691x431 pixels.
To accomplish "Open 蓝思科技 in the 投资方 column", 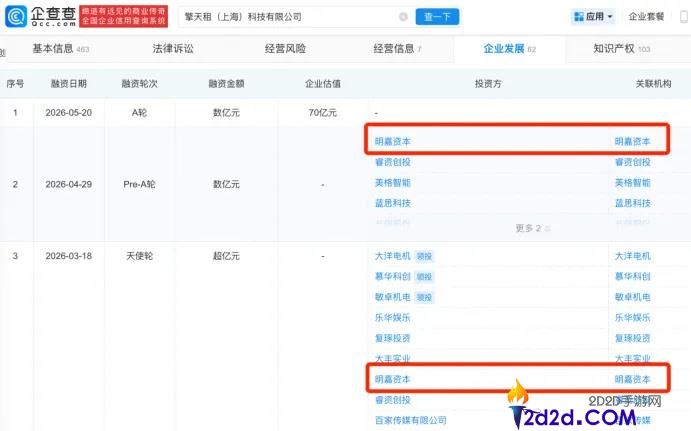I will tap(392, 203).
